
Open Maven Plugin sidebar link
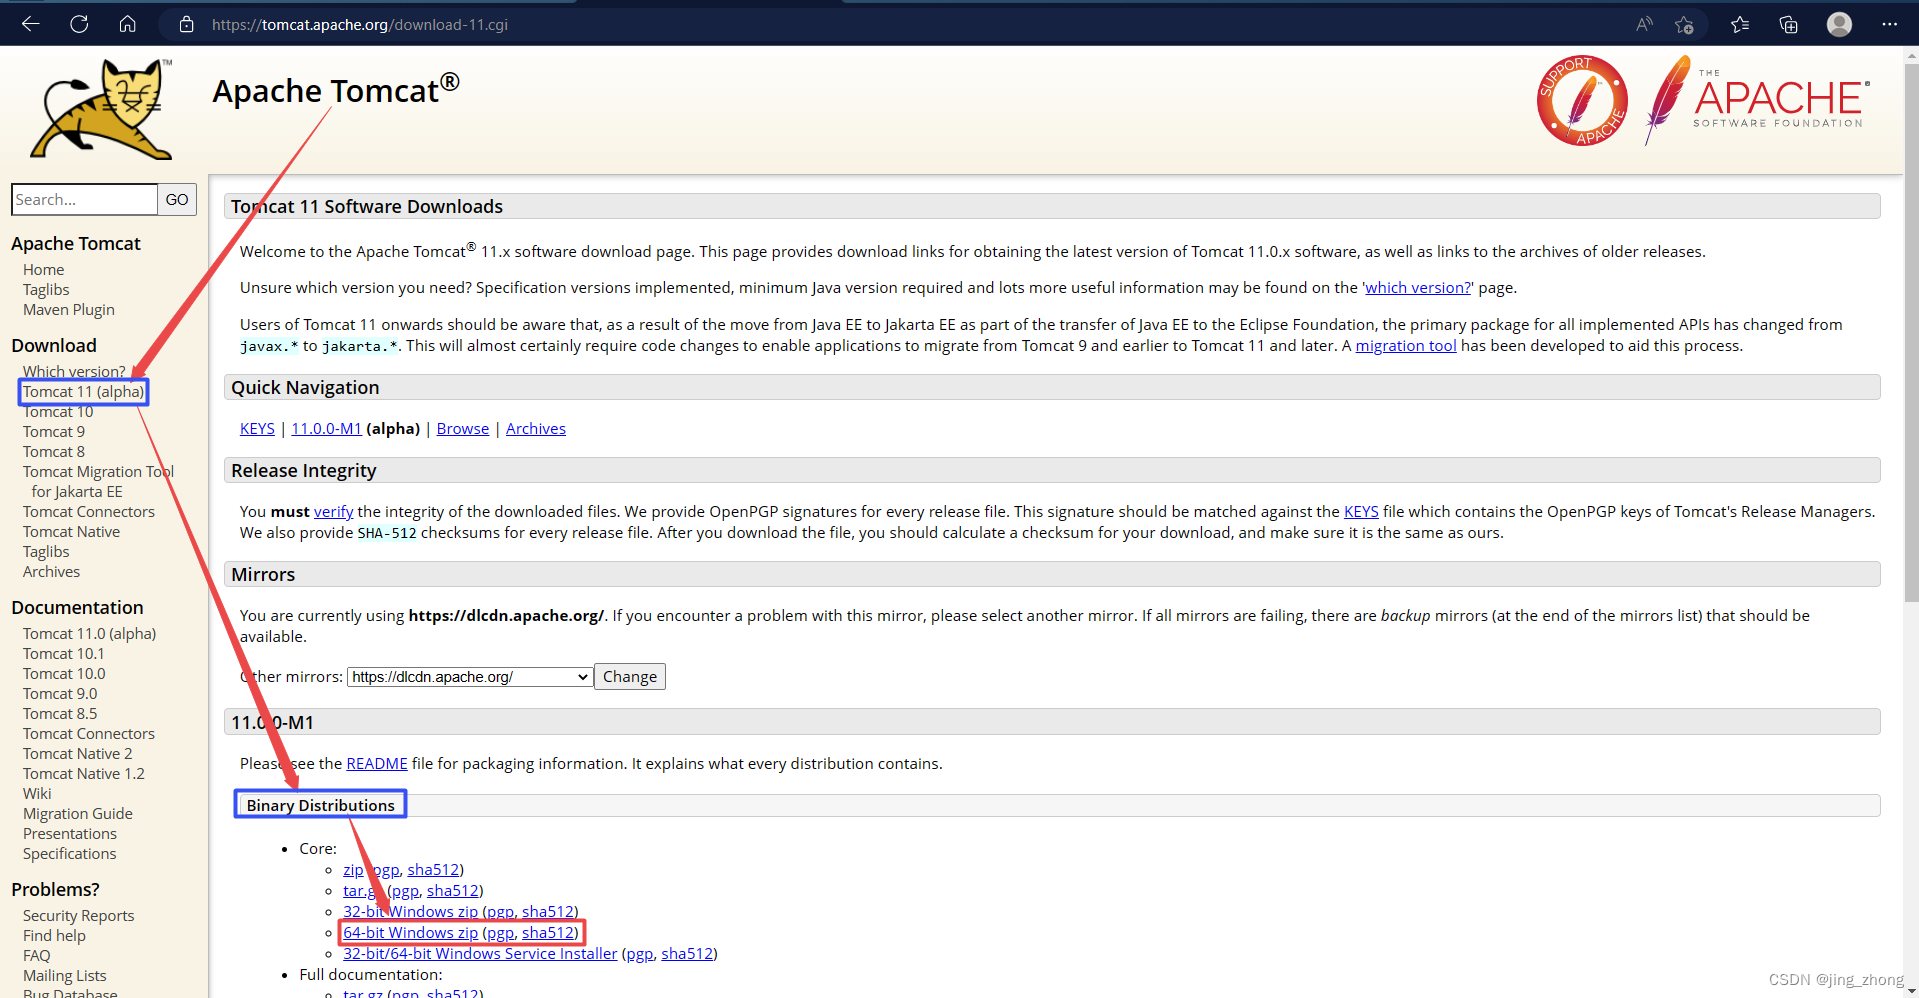click(x=69, y=310)
